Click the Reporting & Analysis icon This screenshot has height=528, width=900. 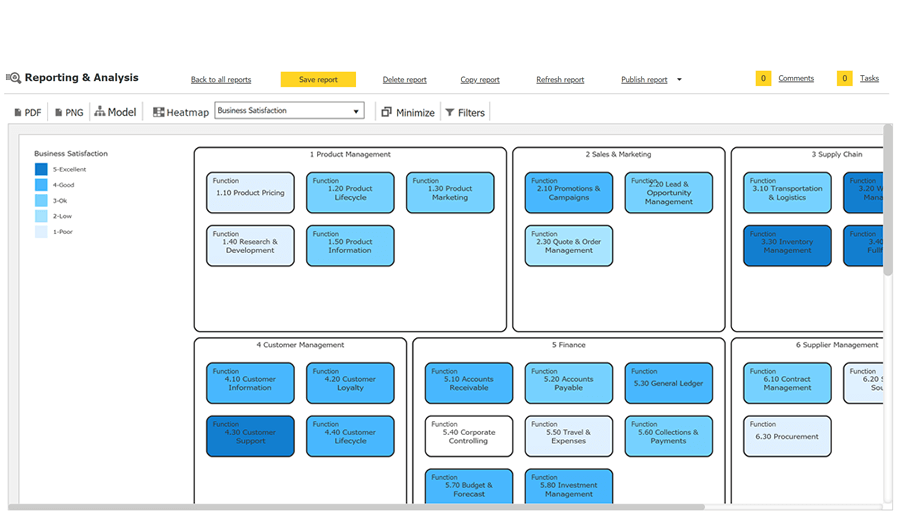pos(13,78)
